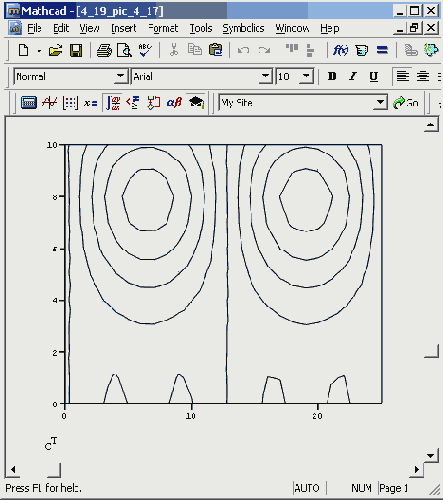Select the C transpose plot label
This screenshot has height=500, width=443.
(x=51, y=444)
